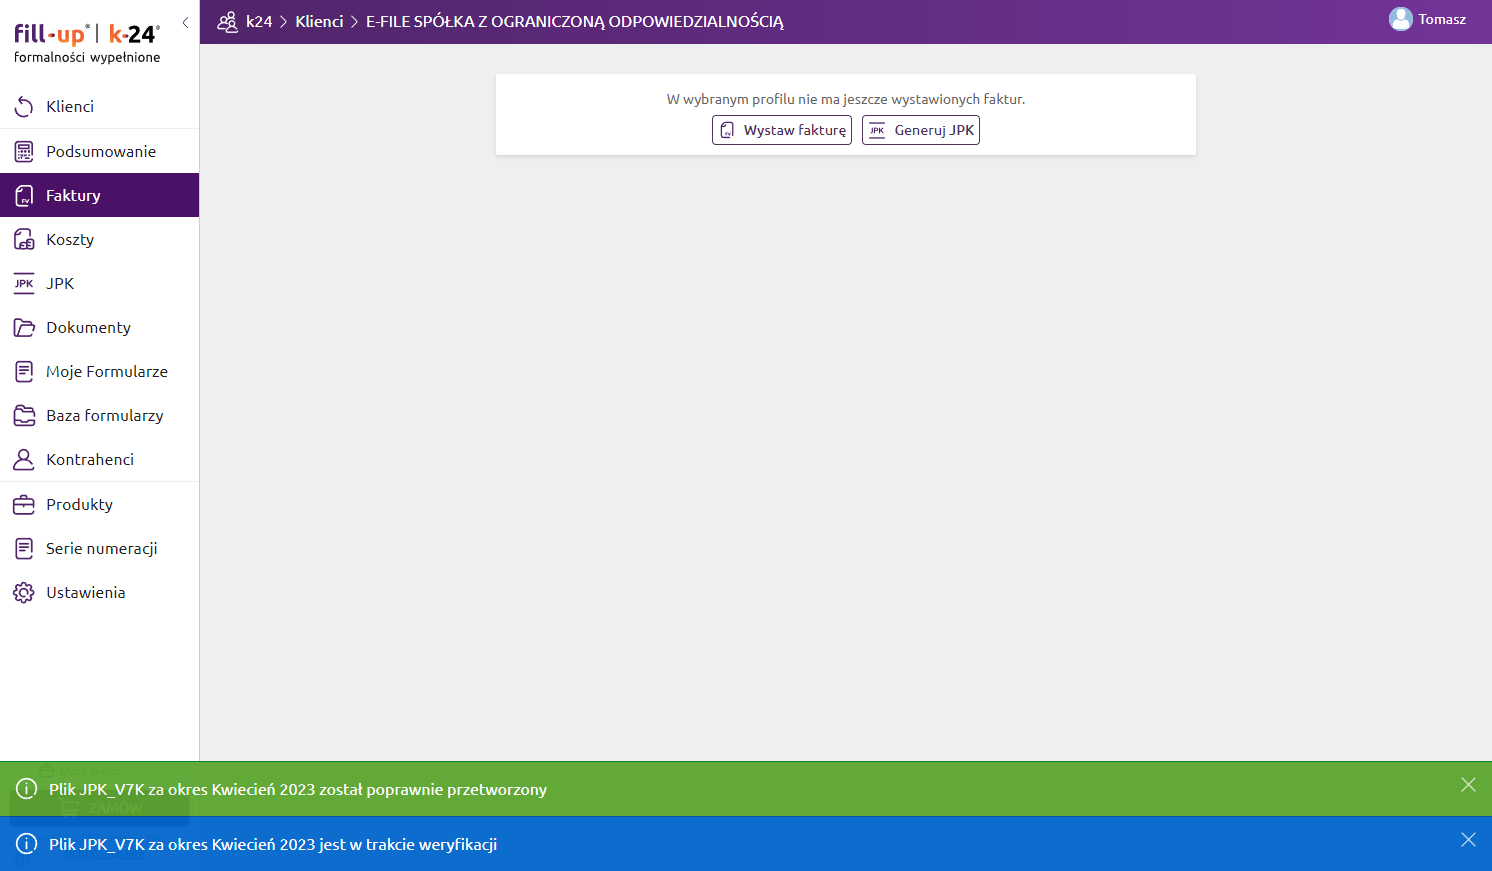Viewport: 1492px width, 871px height.
Task: Open Serie numeracji section
Action: click(101, 549)
